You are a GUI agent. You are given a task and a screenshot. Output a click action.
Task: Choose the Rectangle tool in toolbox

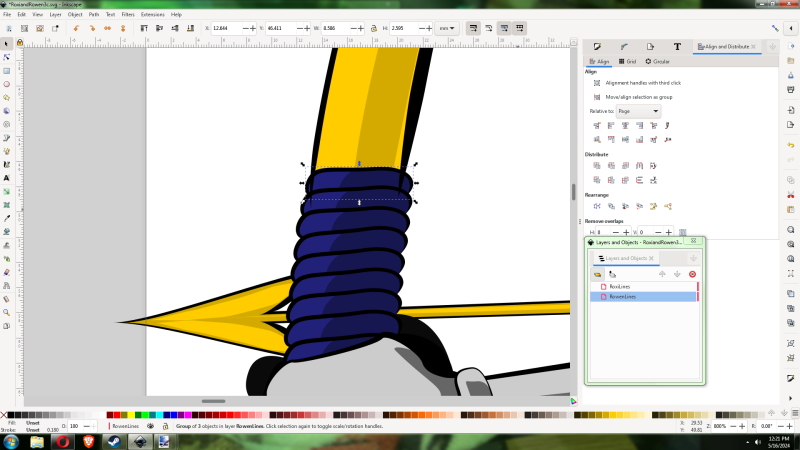click(7, 71)
